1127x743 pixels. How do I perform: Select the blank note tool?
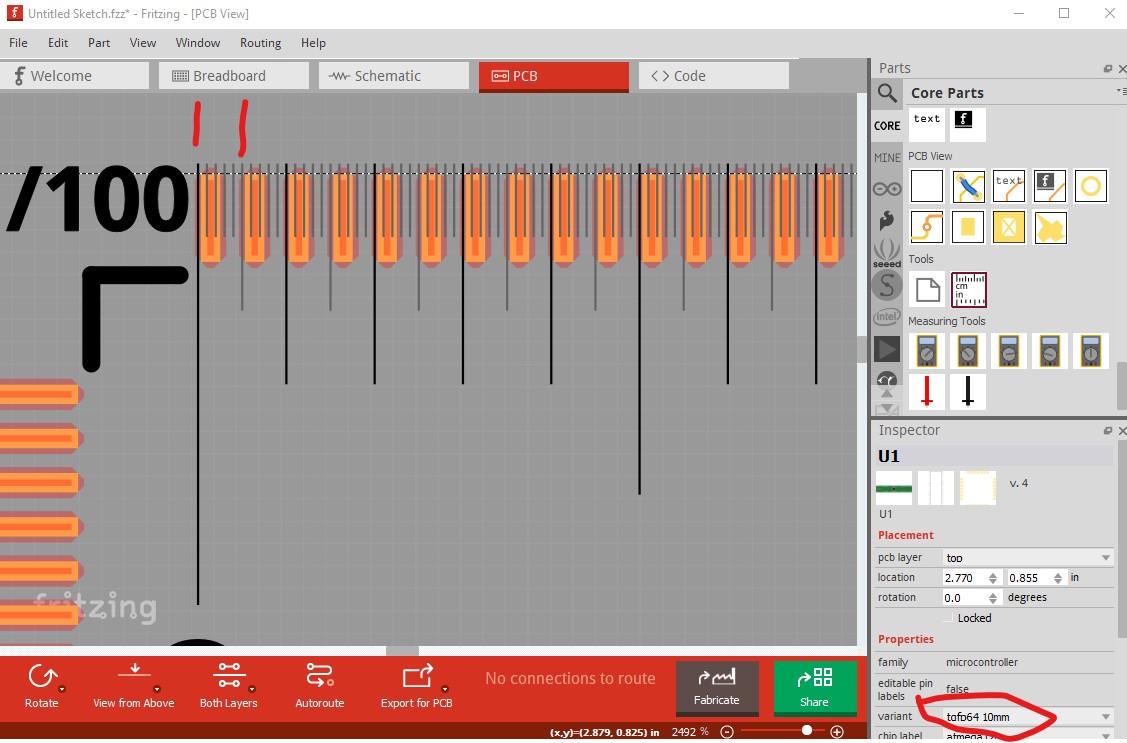926,290
